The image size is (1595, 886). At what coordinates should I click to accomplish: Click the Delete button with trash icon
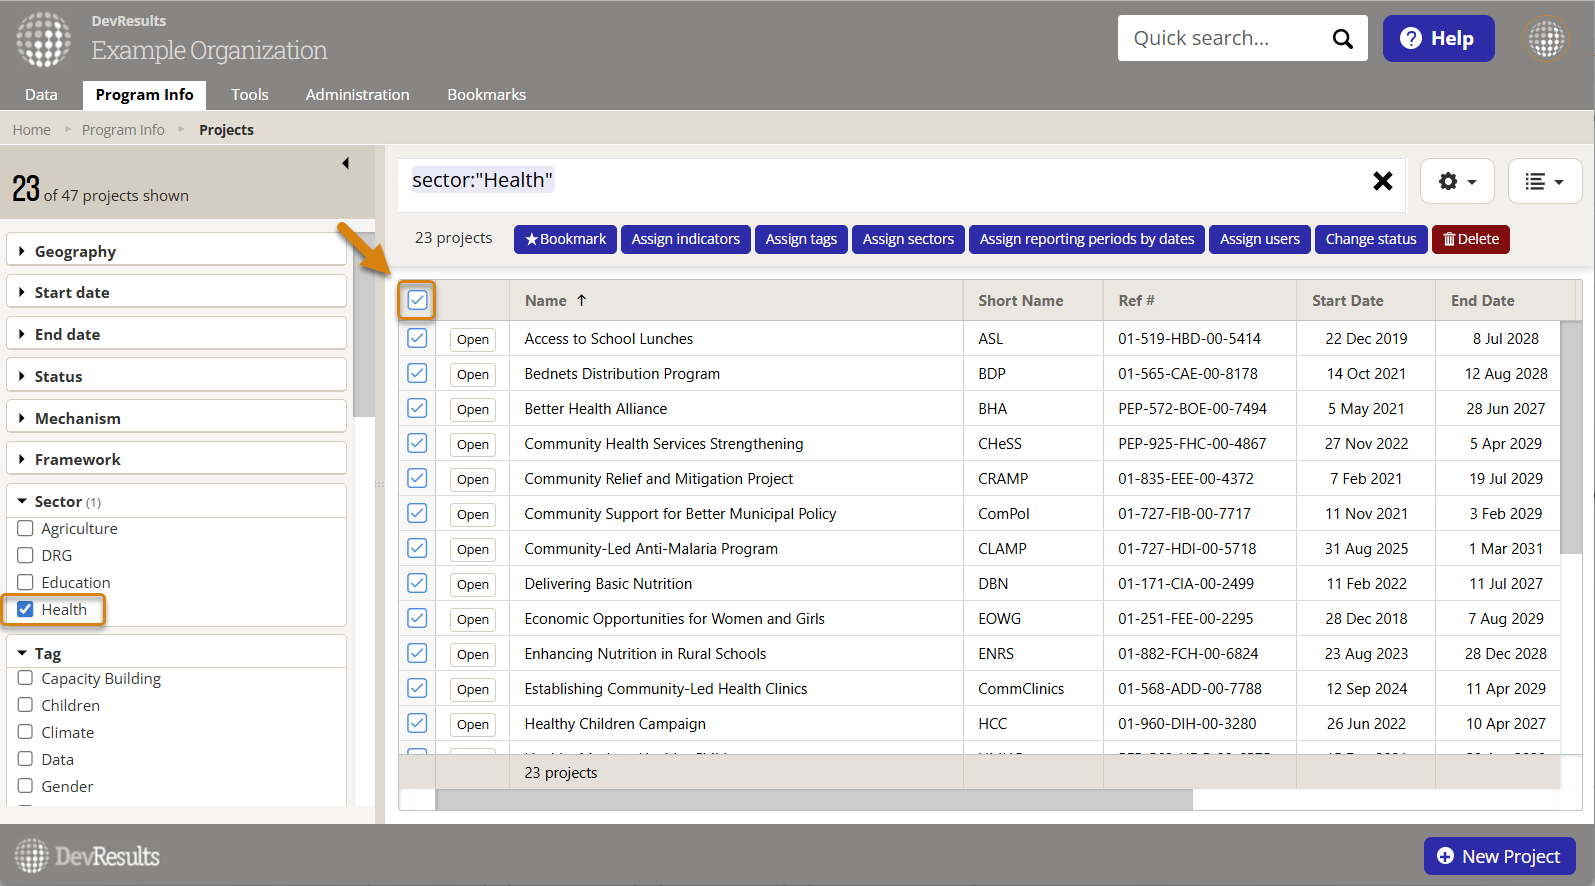pos(1470,239)
